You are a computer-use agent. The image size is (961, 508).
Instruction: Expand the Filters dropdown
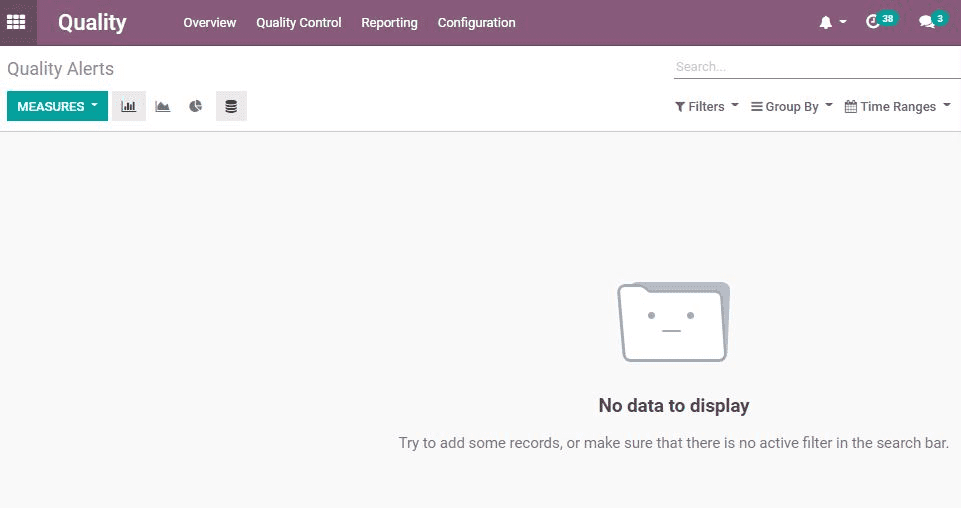[707, 107]
